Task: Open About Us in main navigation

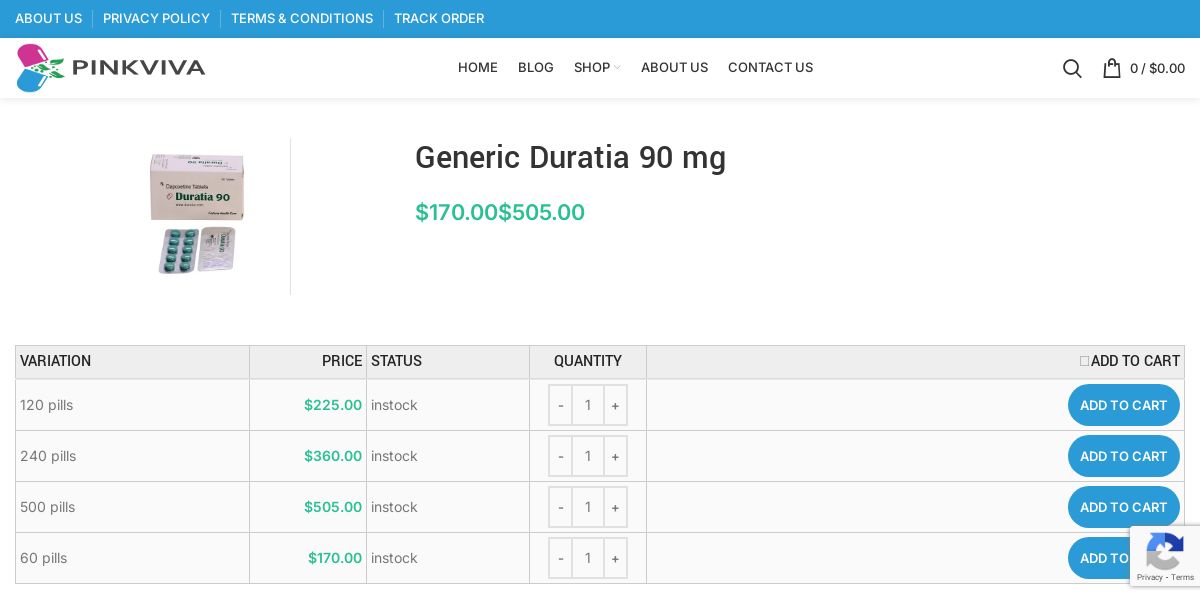Action: coord(674,68)
